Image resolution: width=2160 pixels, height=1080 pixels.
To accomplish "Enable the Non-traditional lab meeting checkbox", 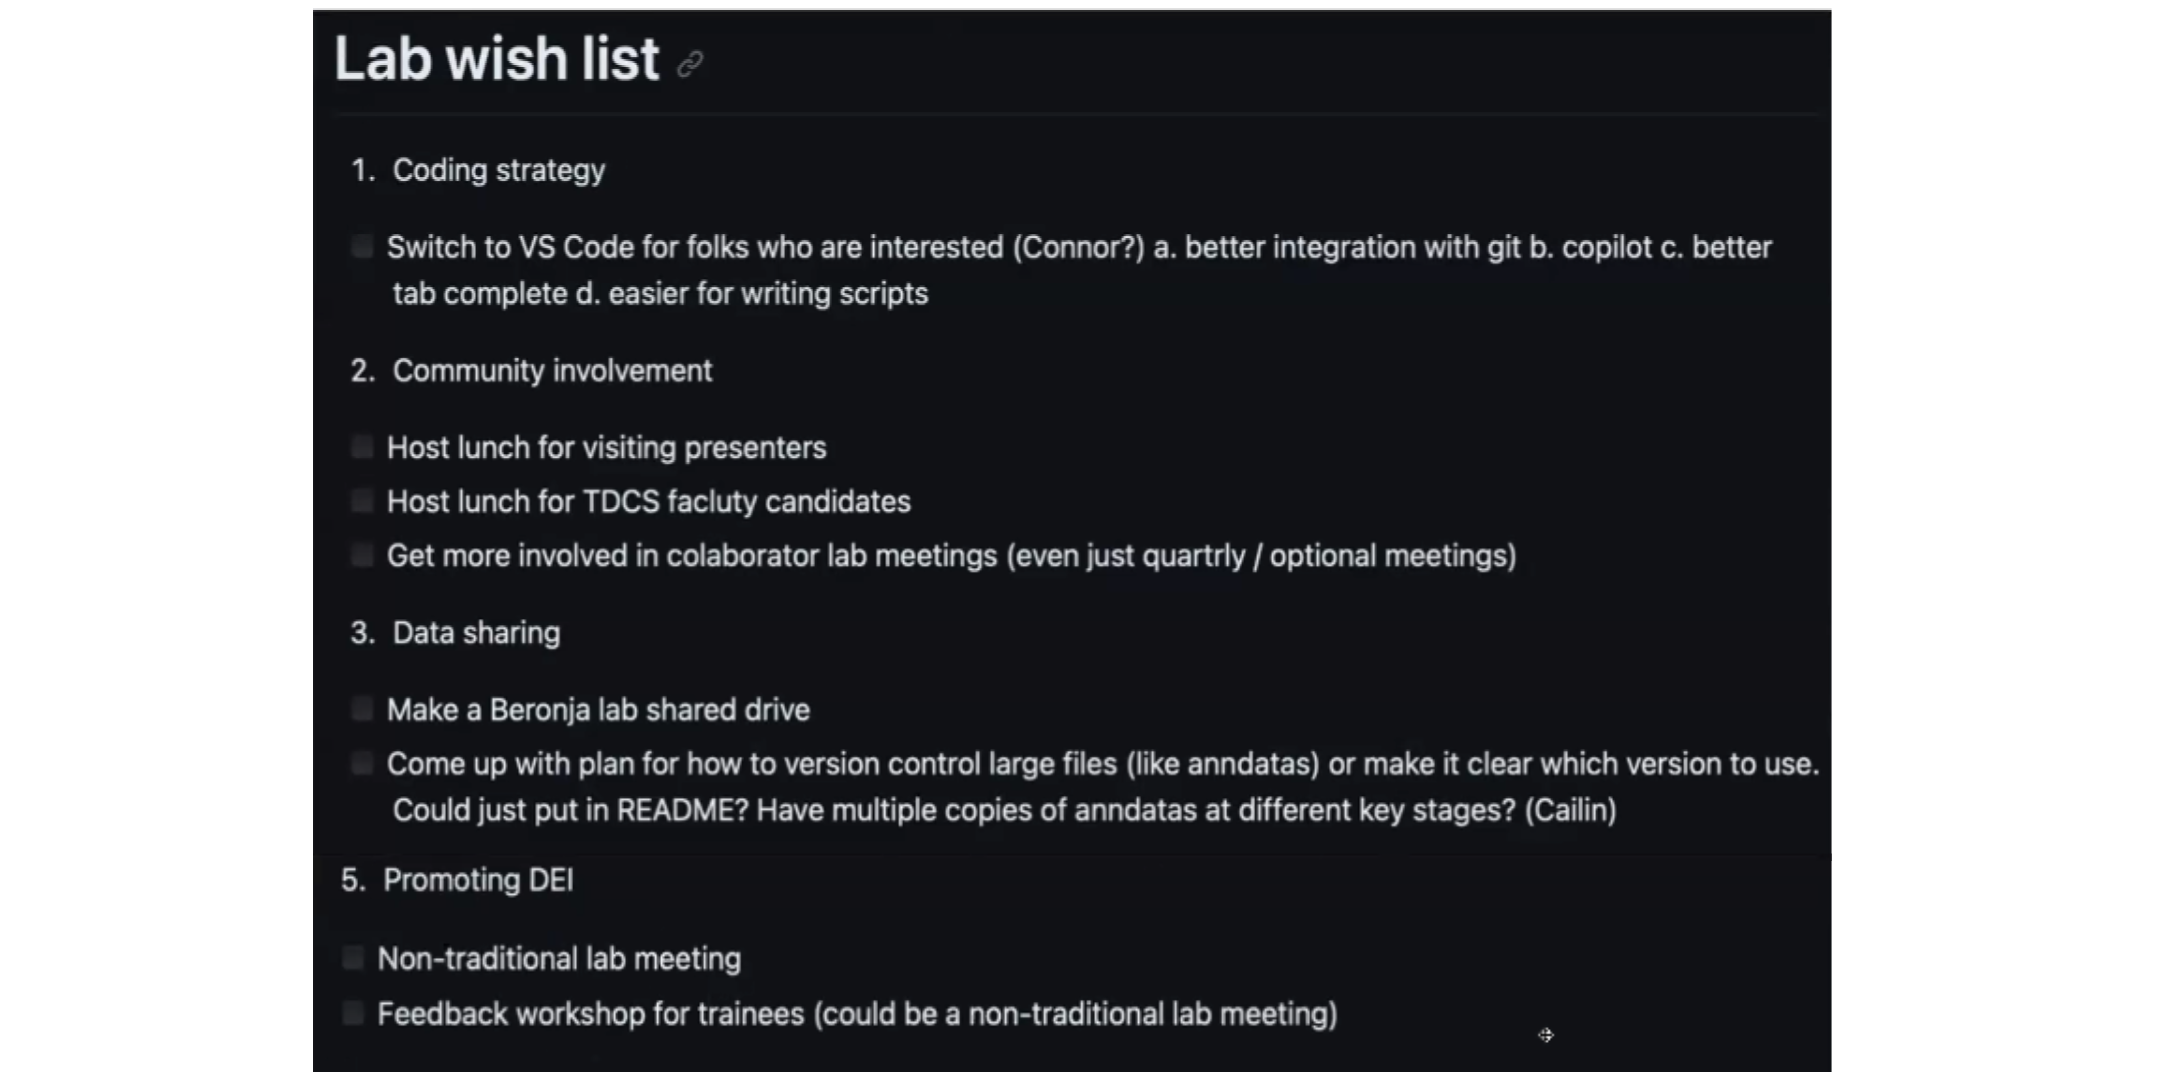I will (x=353, y=958).
